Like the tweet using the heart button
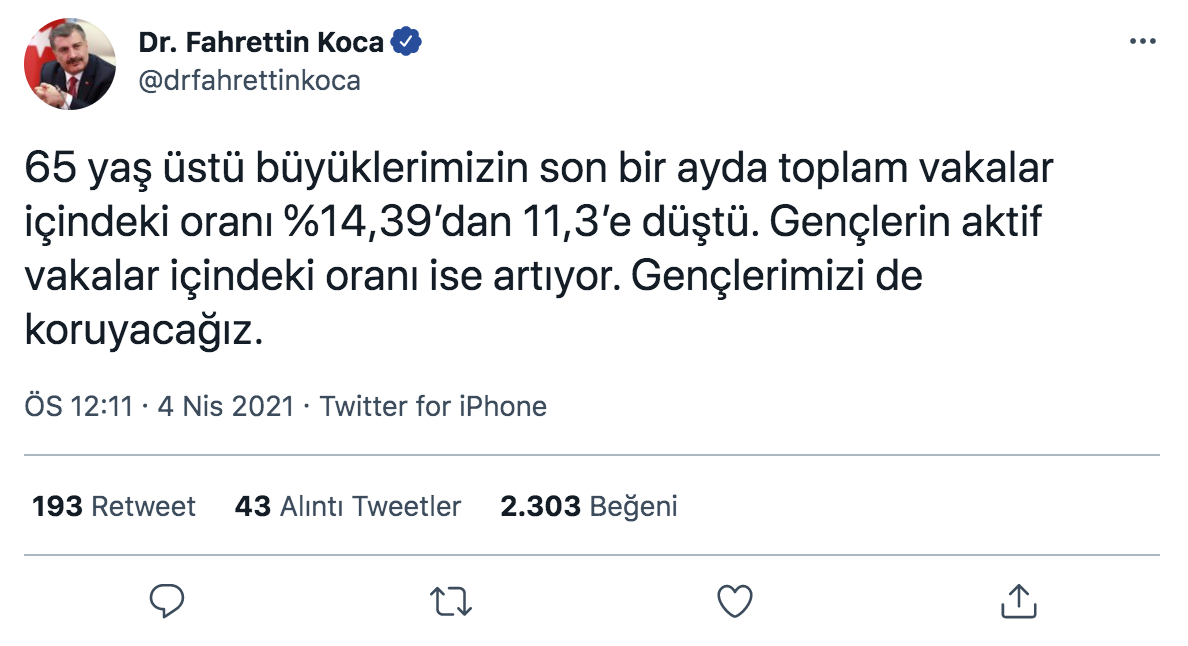Screen dimensions: 1188x646 coord(736,601)
